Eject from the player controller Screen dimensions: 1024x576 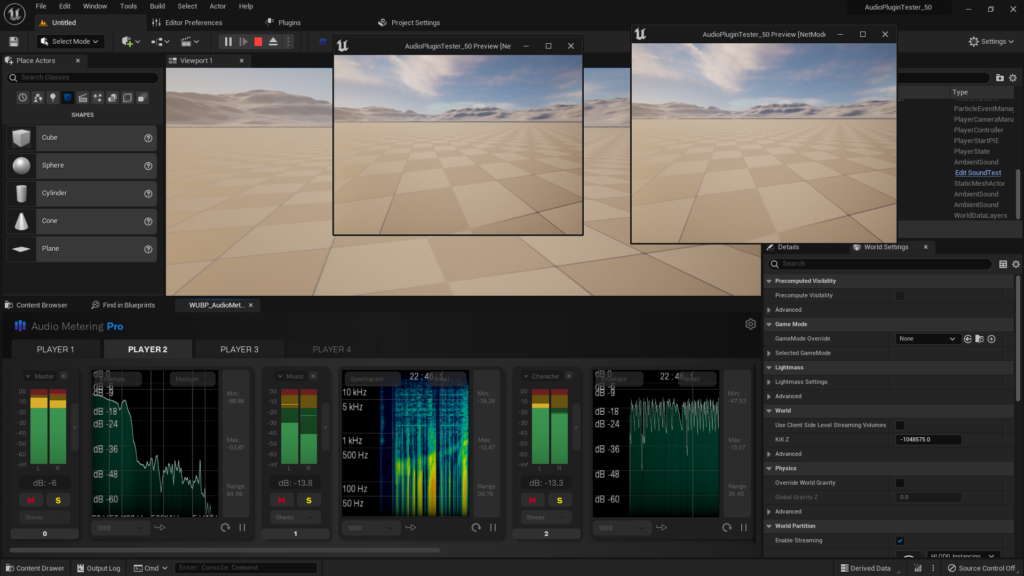click(273, 42)
